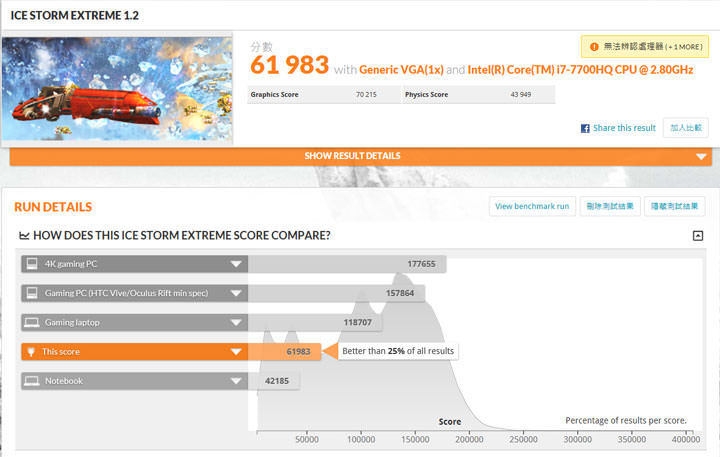
Task: Expand the SHOW RESULT DETAILS bar
Action: point(359,156)
